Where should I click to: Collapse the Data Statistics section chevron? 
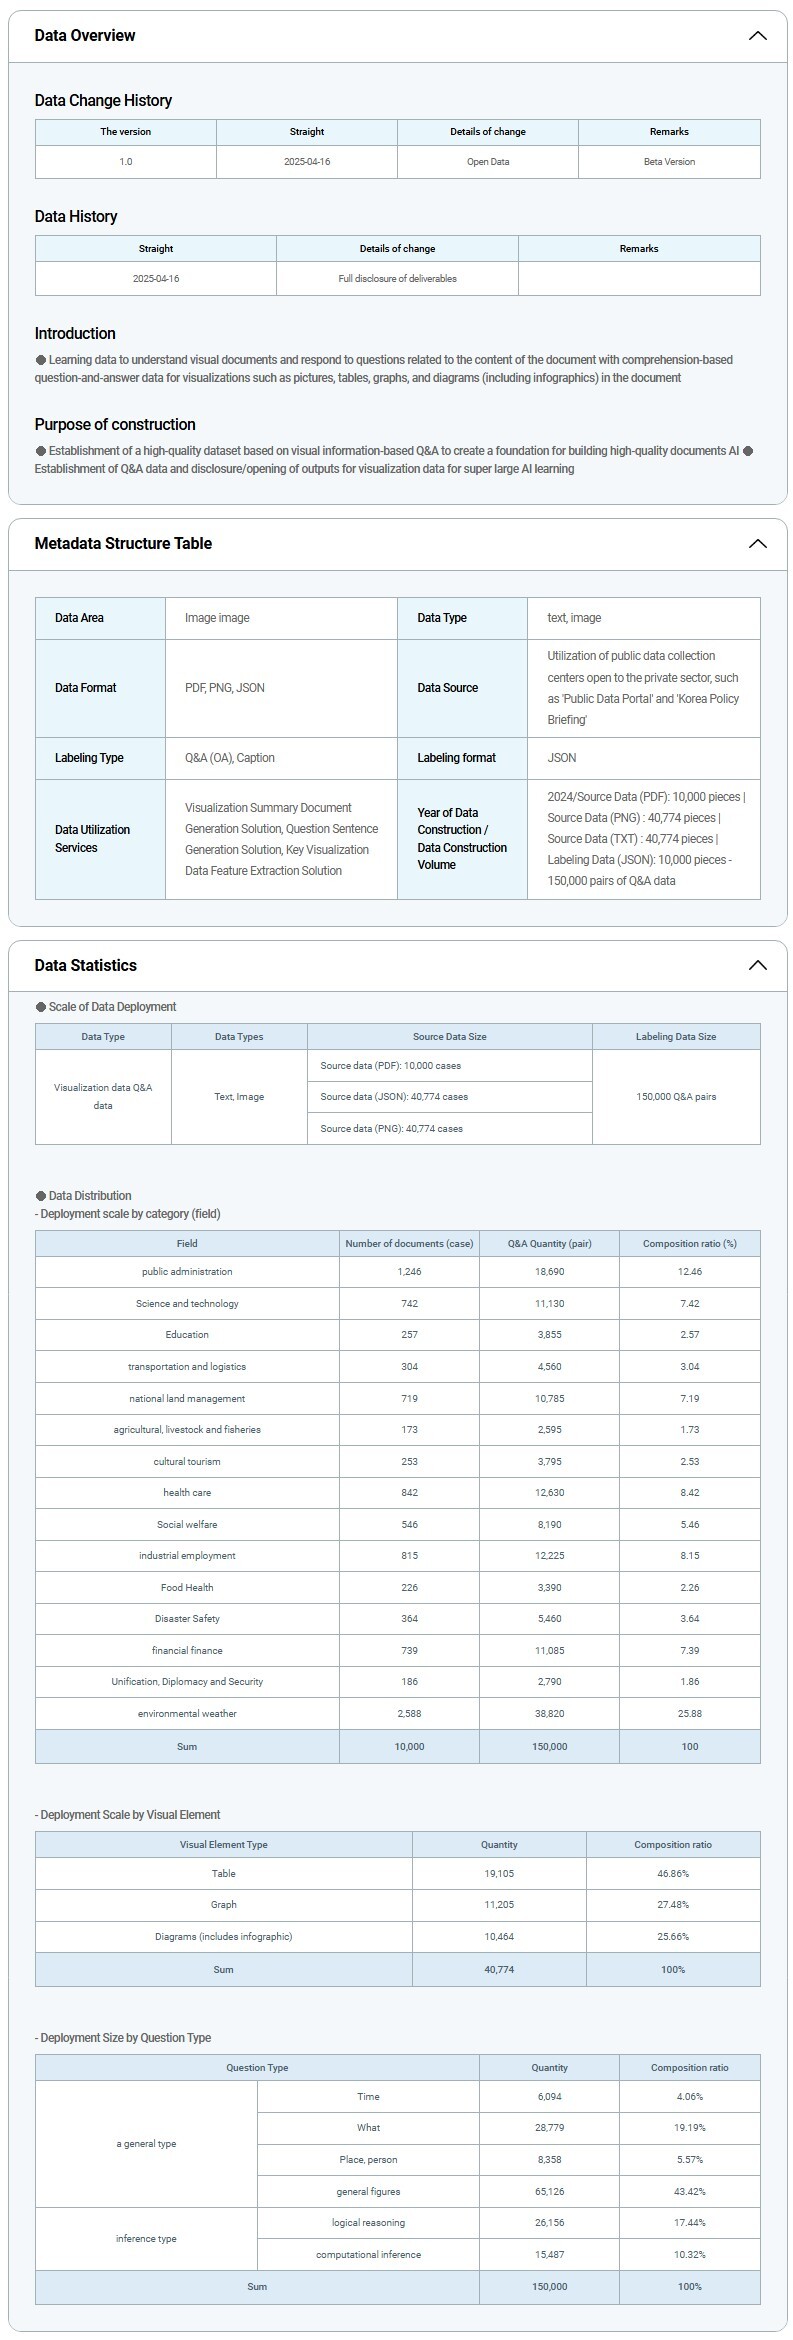point(757,965)
